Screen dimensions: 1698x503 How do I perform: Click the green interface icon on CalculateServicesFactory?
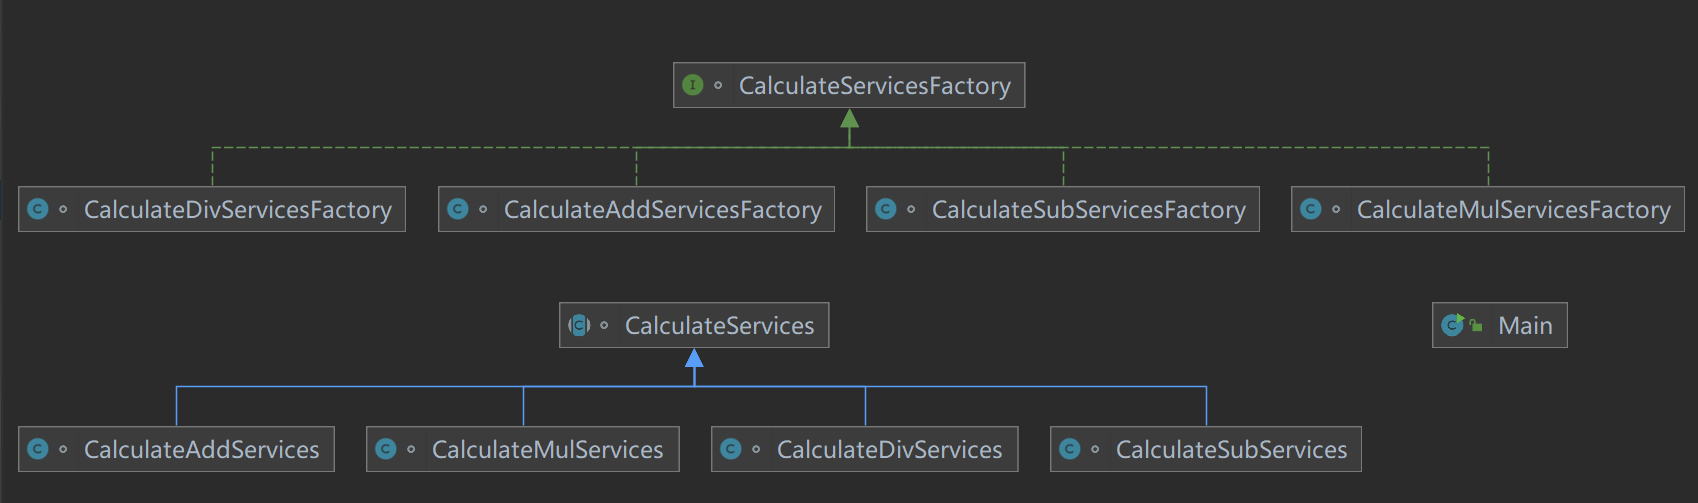point(692,85)
